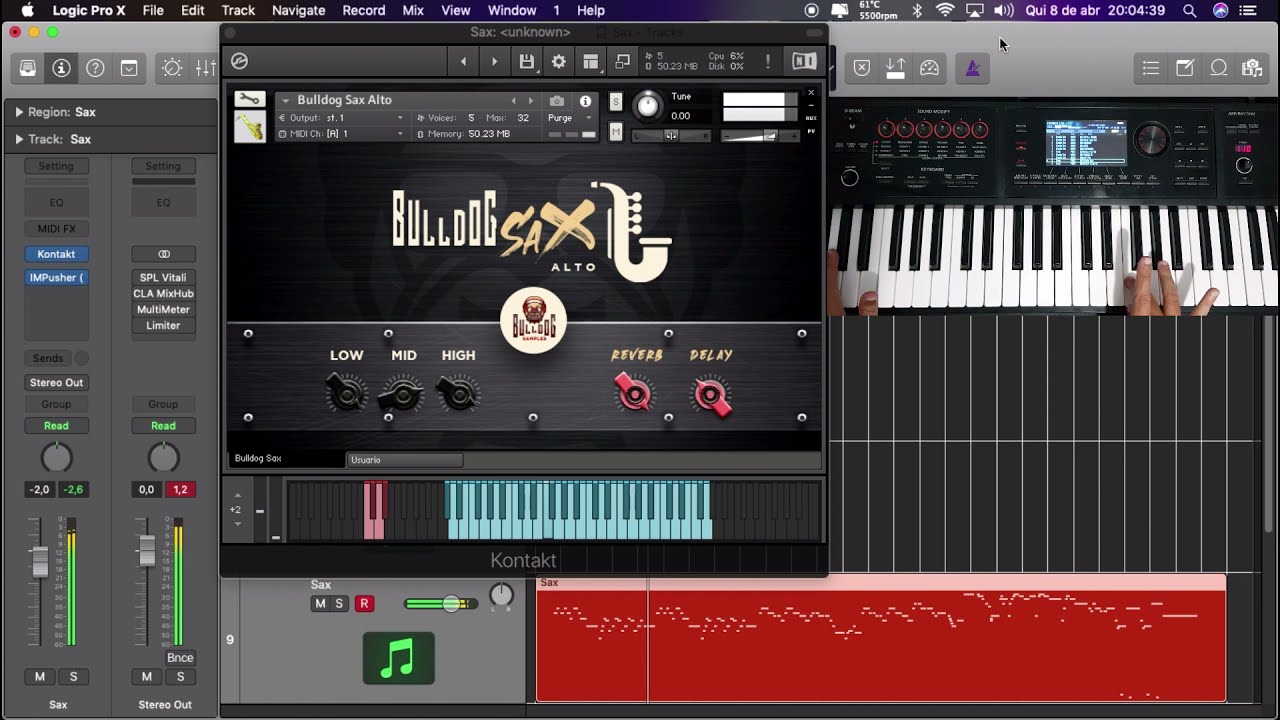
Task: Toggle the Sends power button
Action: [x=82, y=358]
